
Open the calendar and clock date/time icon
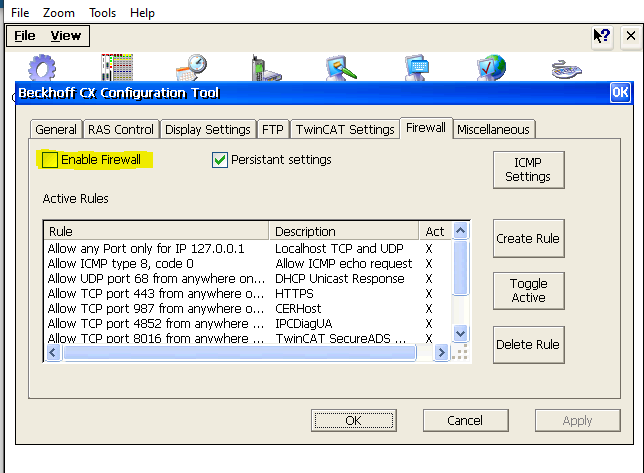pos(191,68)
